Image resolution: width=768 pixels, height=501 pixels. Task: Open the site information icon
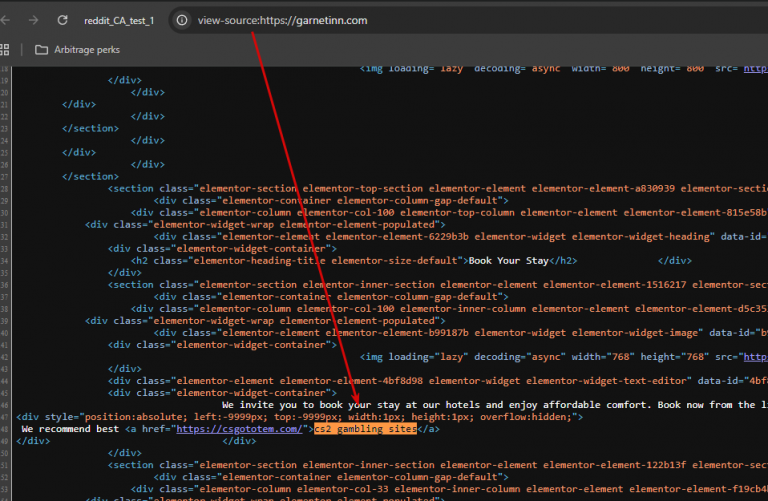point(182,20)
